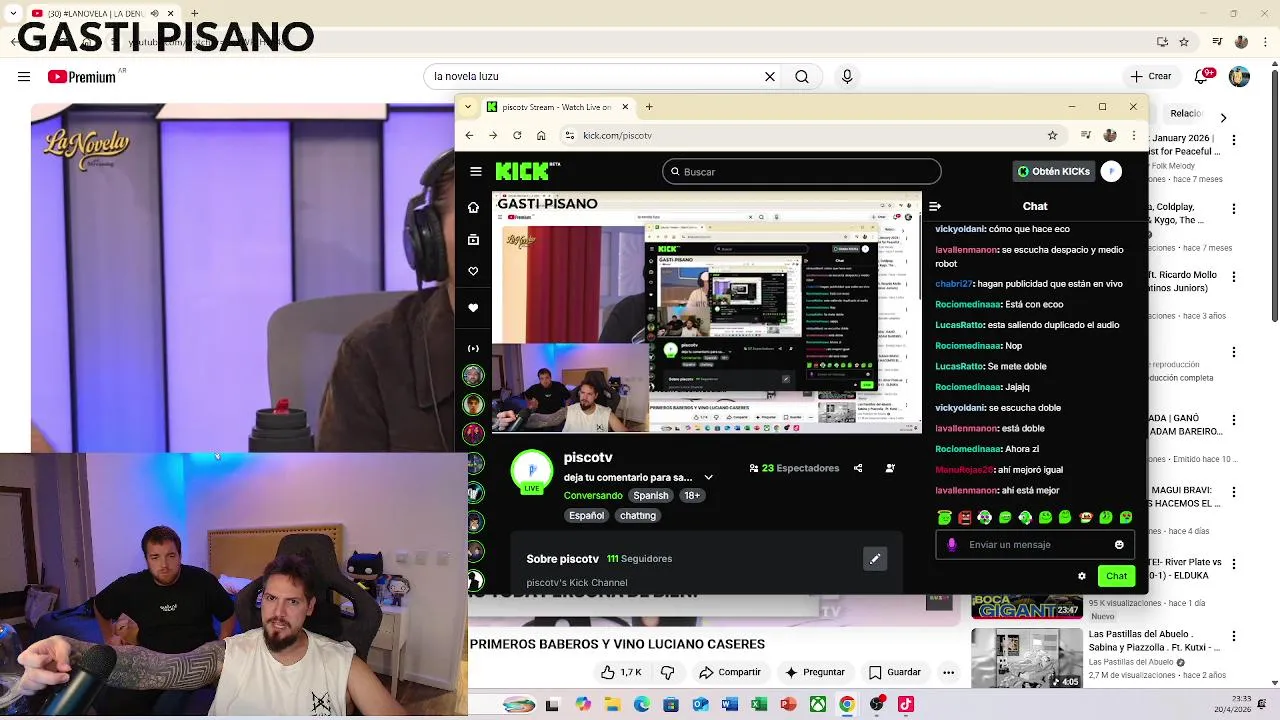Open Las Pastillas del Abuelo video thumbnail
Image resolution: width=1280 pixels, height=720 pixels.
[1027, 658]
